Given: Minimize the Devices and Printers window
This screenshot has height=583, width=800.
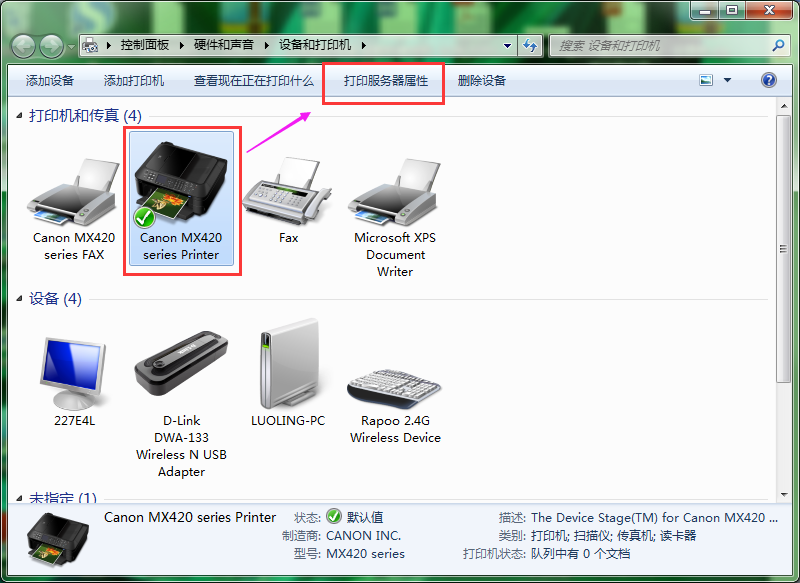Looking at the screenshot, I should pos(705,10).
